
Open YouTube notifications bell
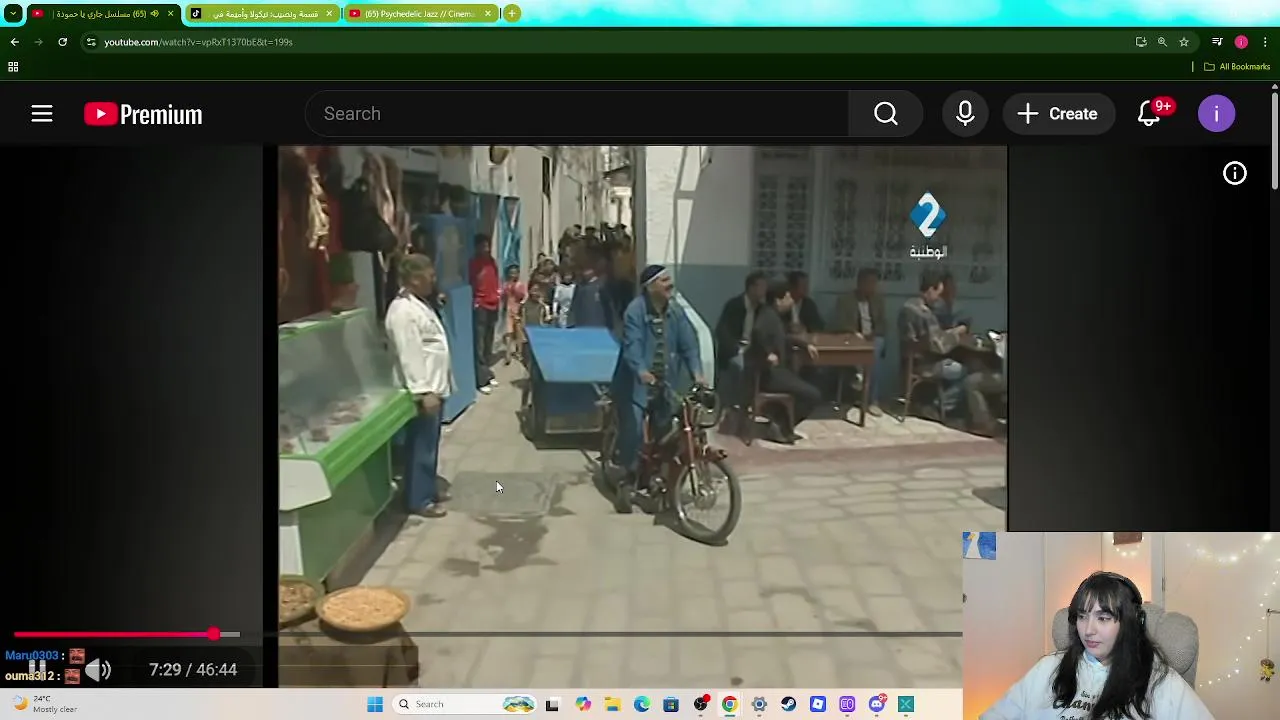pos(1150,114)
